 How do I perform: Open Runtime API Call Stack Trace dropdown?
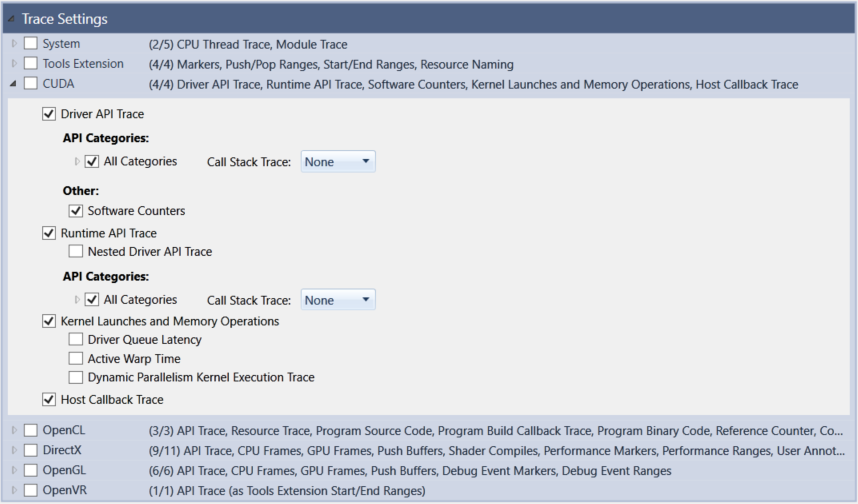pyautogui.click(x=338, y=300)
